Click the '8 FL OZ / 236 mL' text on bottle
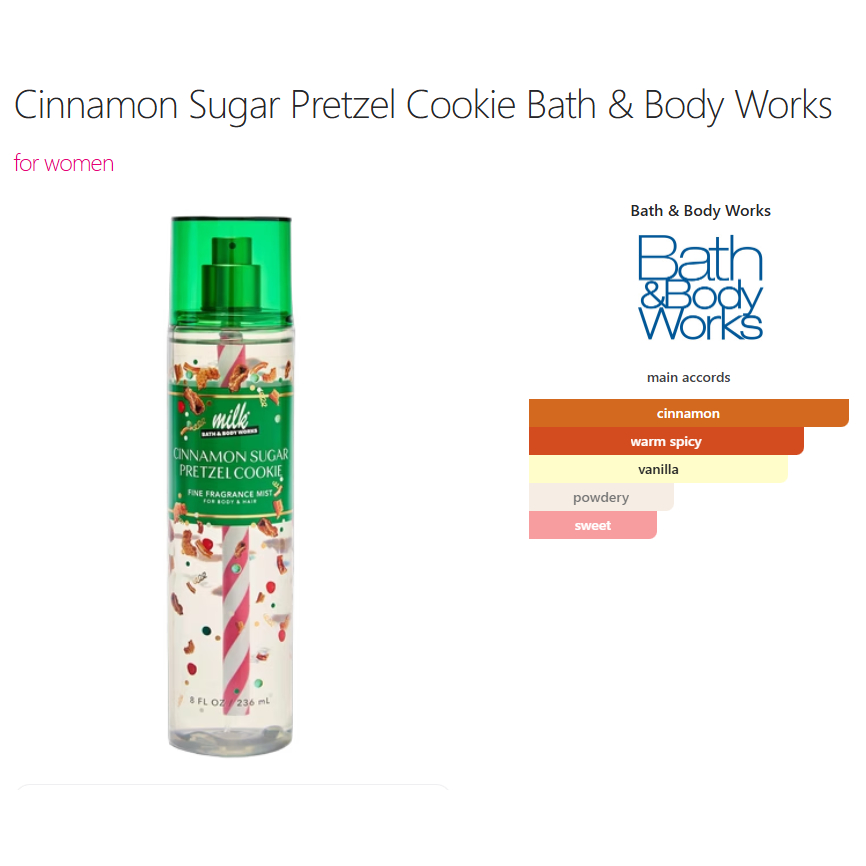Screen dimensions: 866x866 (x=230, y=701)
